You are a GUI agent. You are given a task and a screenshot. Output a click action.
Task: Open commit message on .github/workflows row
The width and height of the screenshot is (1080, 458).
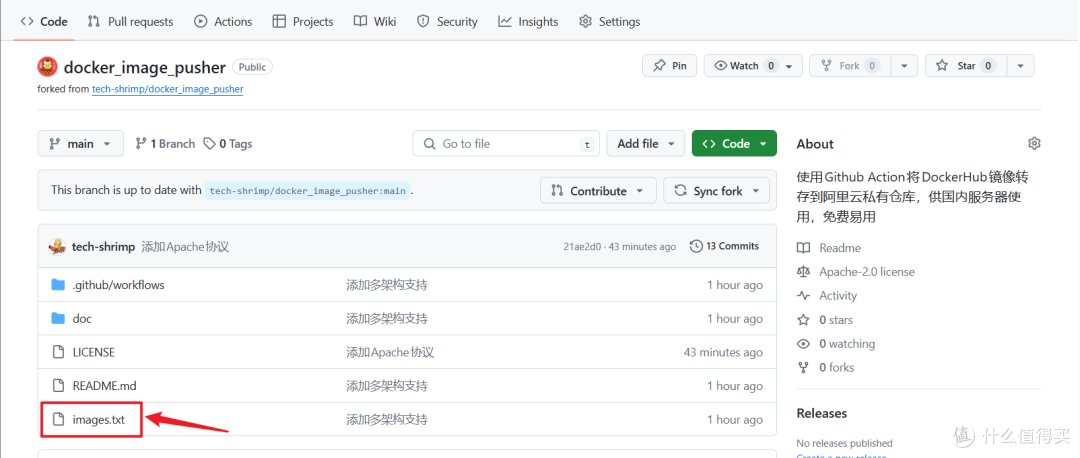click(x=387, y=284)
